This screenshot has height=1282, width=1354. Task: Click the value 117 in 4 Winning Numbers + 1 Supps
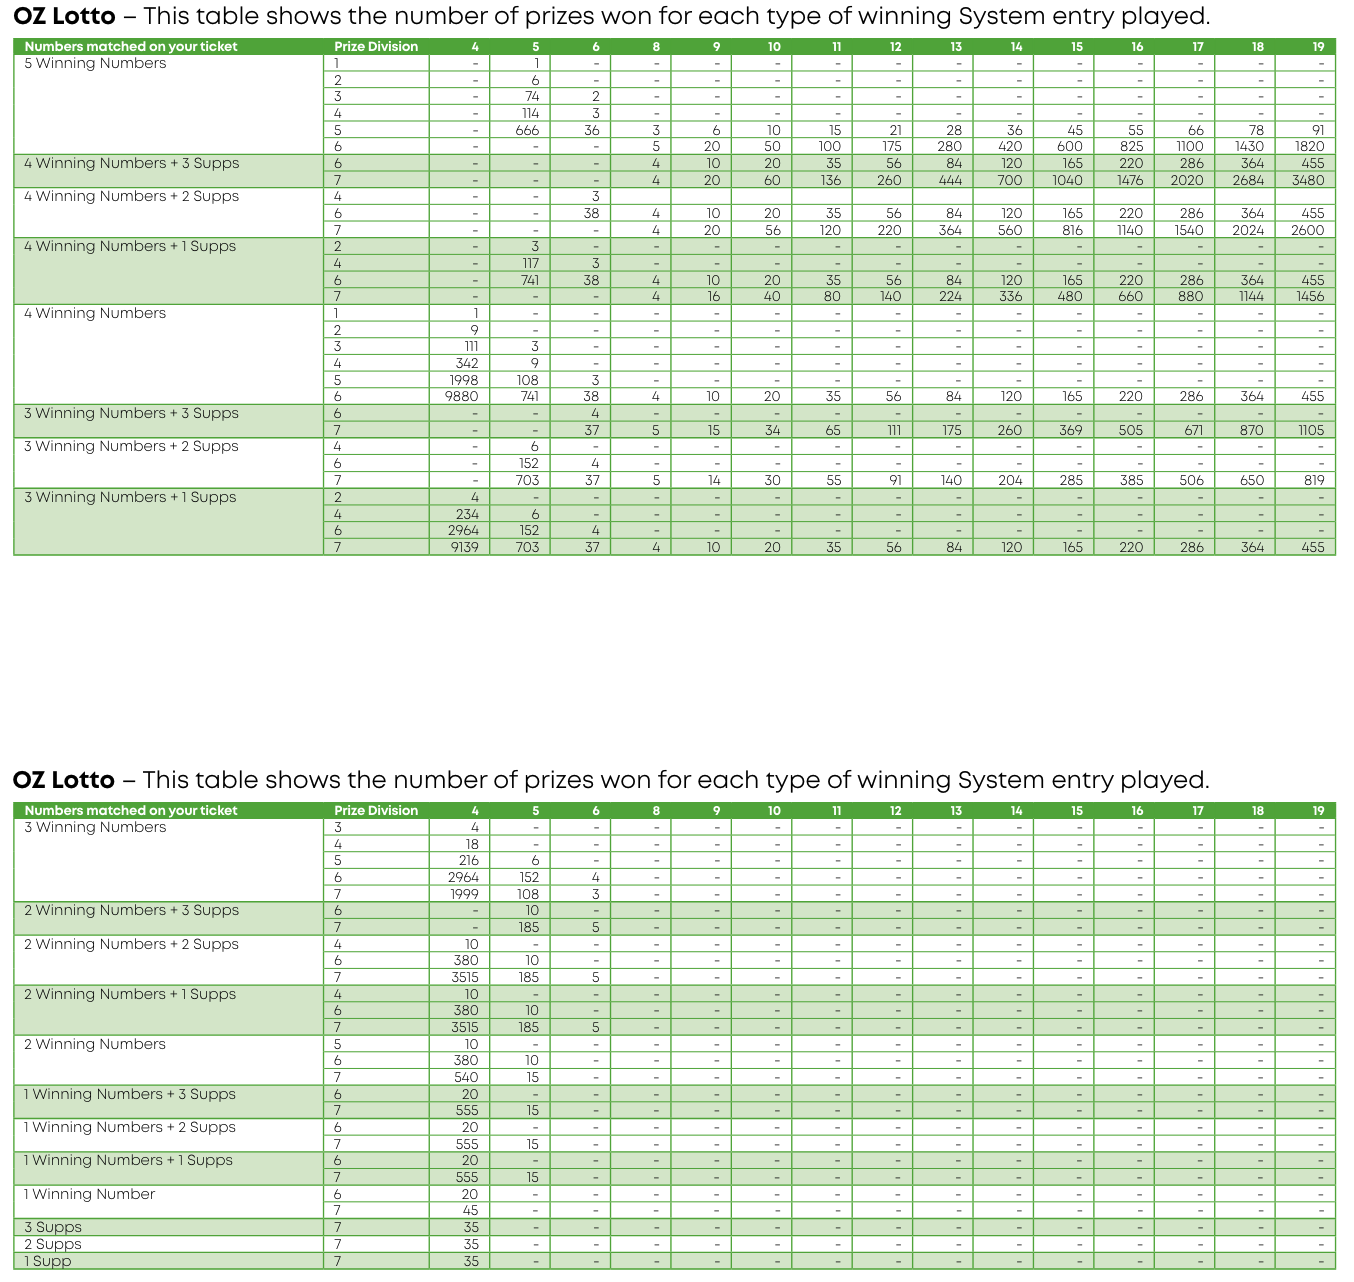[531, 263]
